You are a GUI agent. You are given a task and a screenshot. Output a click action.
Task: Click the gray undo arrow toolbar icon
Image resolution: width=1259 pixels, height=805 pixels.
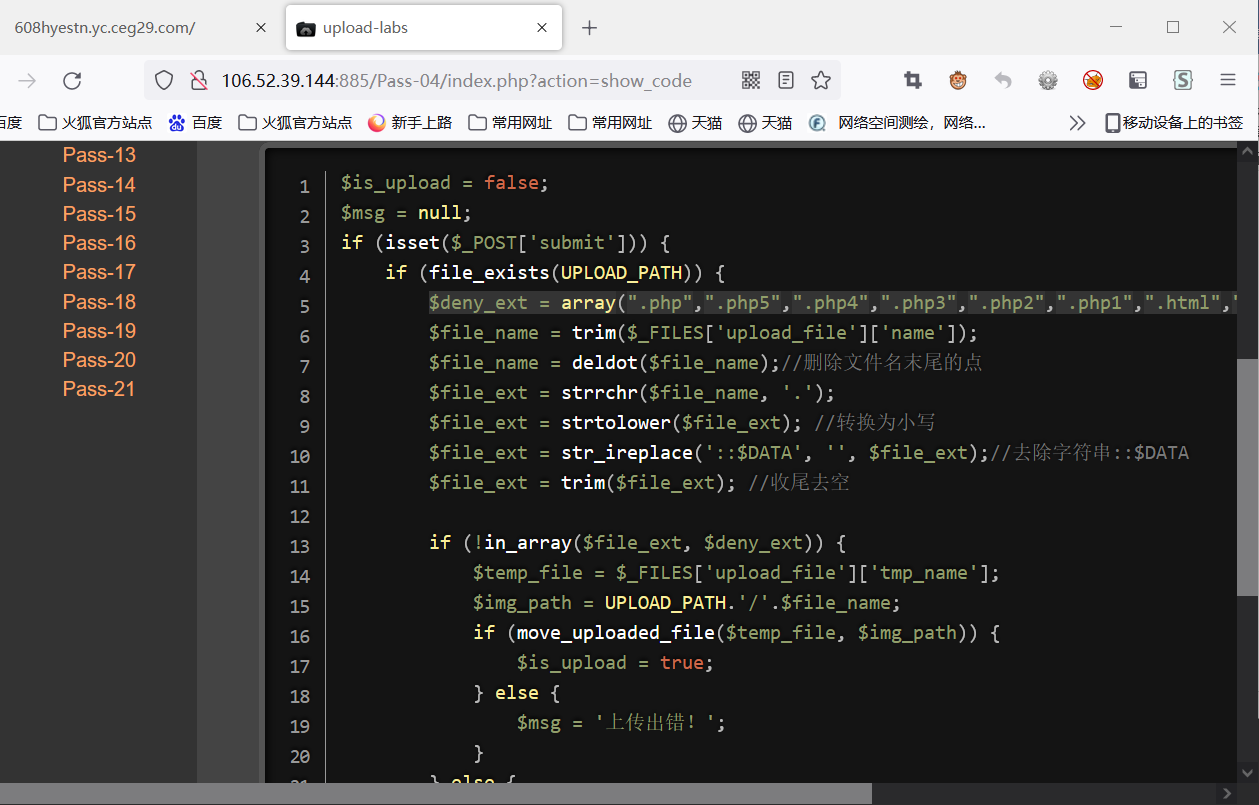click(1003, 81)
